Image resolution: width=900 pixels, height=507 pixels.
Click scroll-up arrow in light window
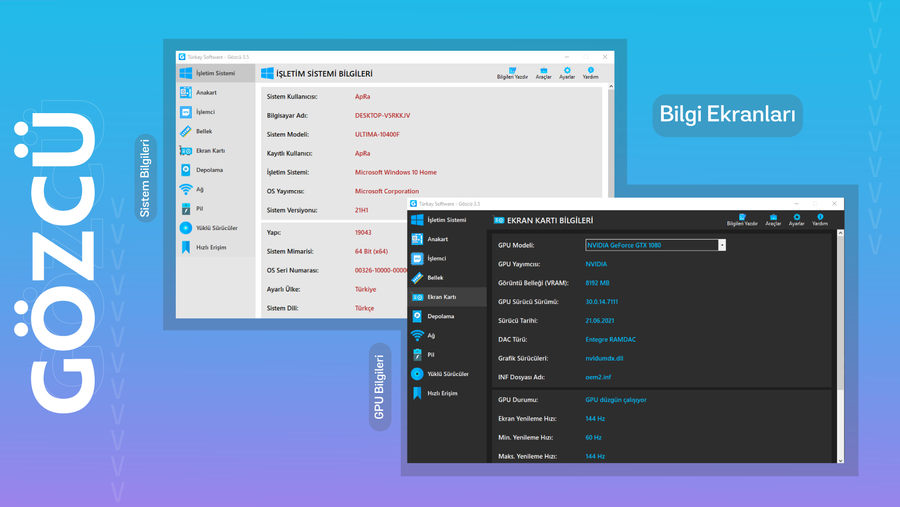tap(611, 86)
